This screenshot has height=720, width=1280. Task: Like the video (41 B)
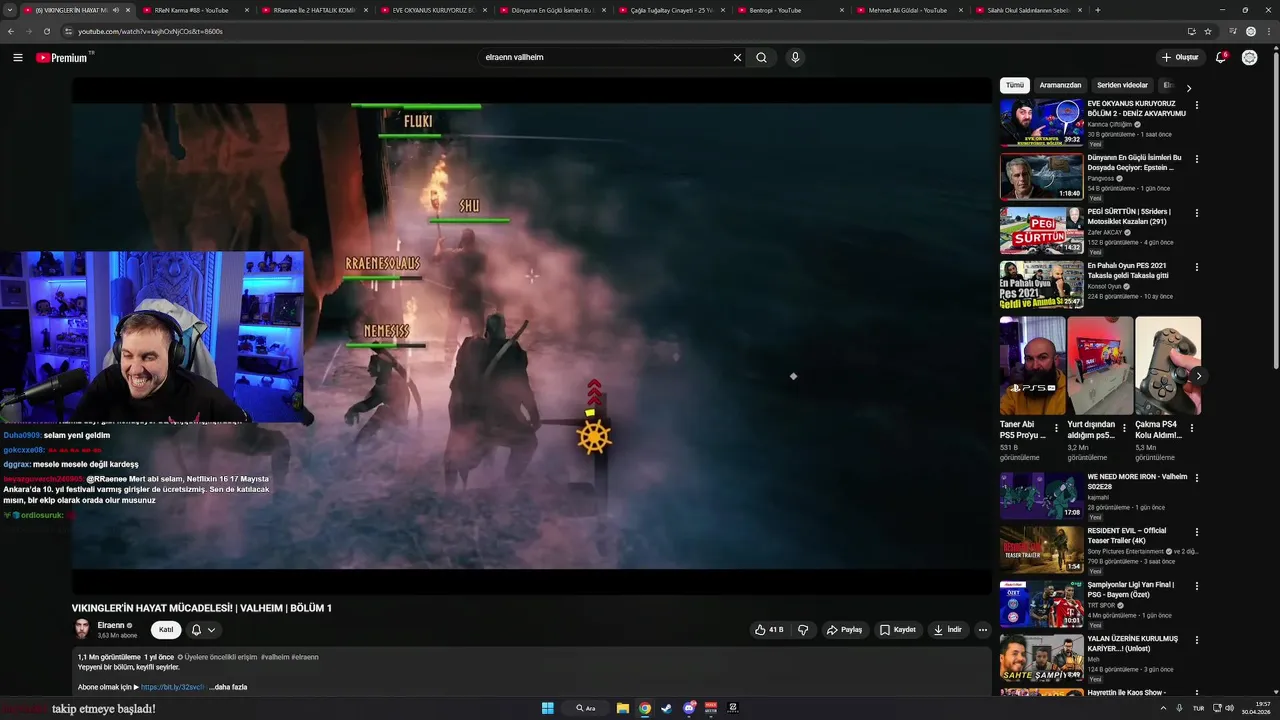[x=770, y=630]
